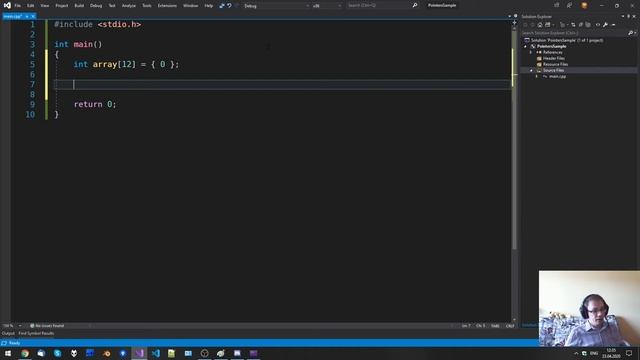This screenshot has height=360, width=640.
Task: Open the Debug configuration dropdown
Action: click(x=276, y=6)
